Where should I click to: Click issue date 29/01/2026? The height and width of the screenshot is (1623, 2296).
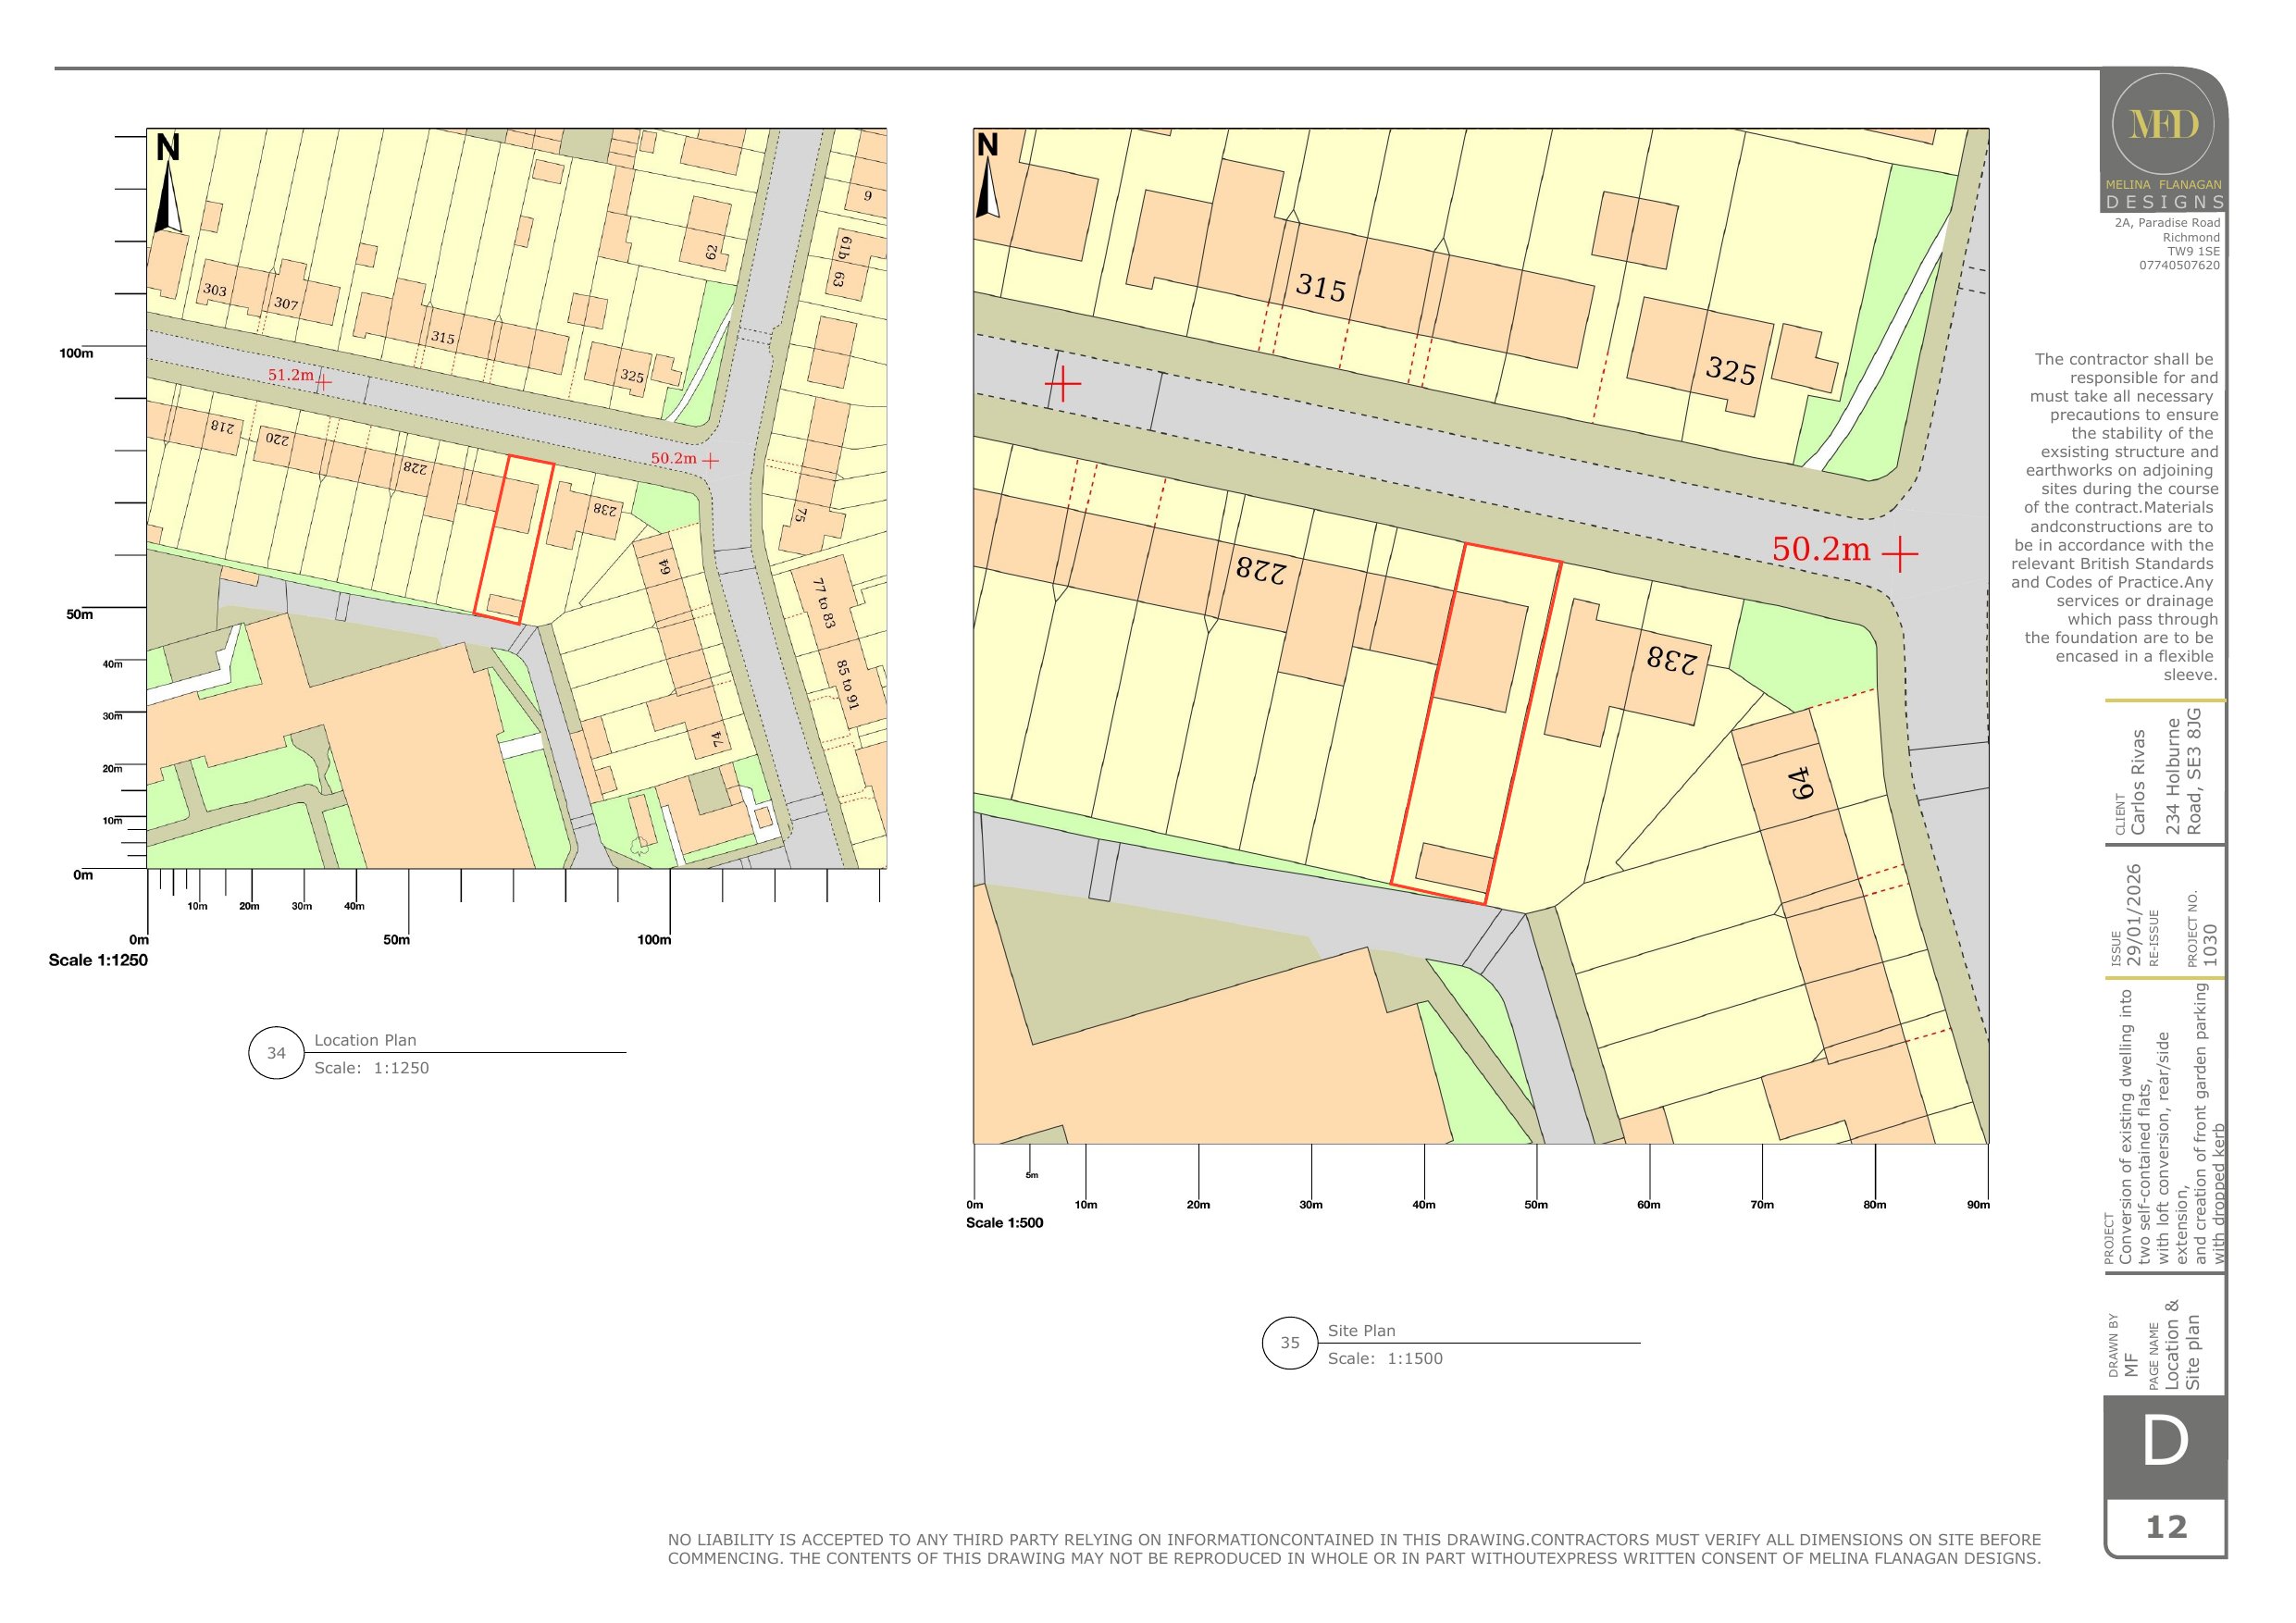click(x=2134, y=915)
